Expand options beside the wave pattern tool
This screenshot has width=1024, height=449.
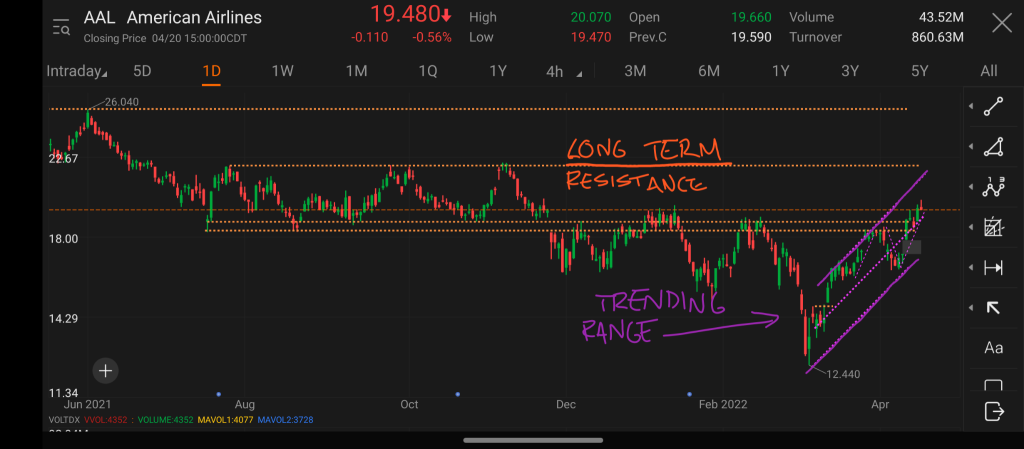click(x=971, y=187)
